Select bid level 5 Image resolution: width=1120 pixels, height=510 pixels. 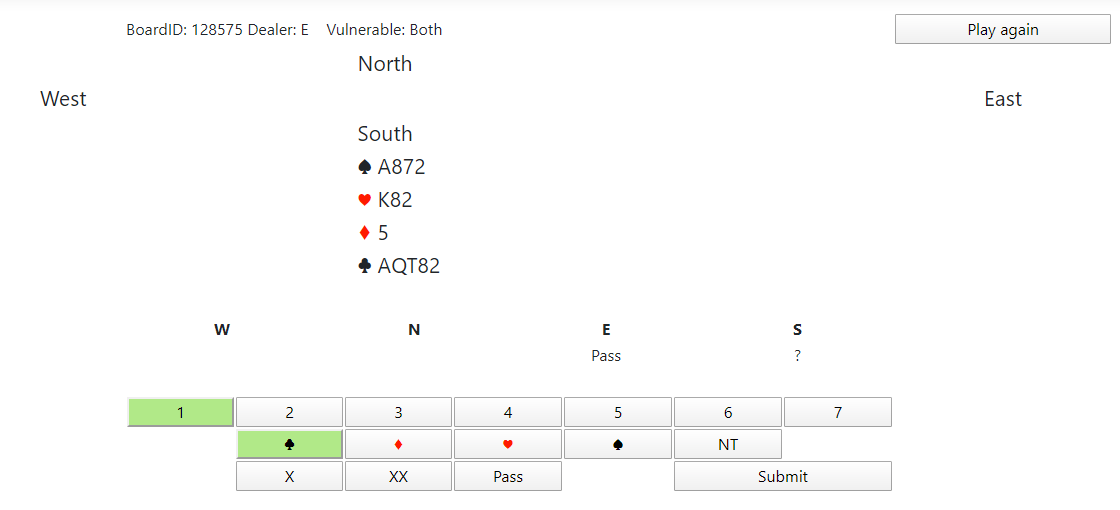(618, 412)
